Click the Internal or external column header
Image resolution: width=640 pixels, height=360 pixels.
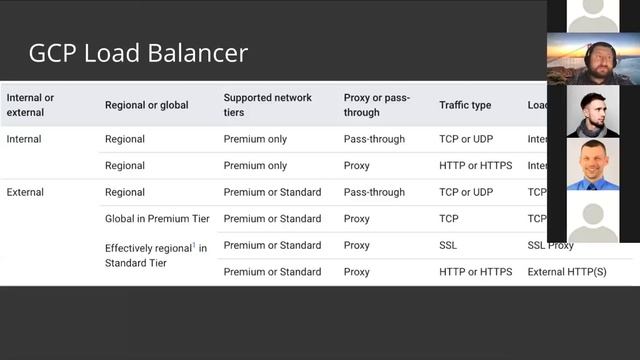30,105
